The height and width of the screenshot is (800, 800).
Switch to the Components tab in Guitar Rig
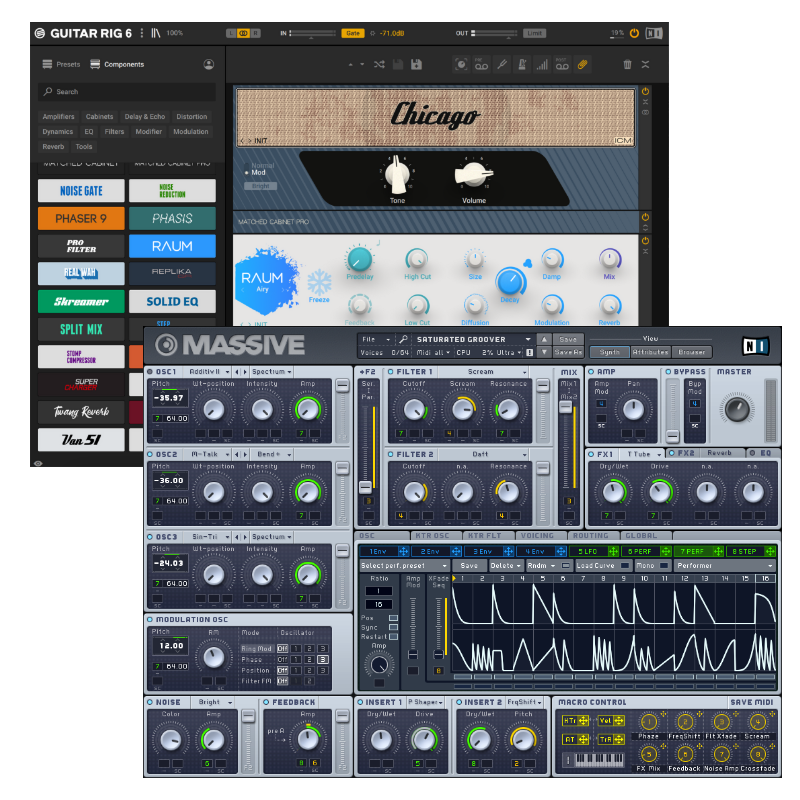pos(117,64)
